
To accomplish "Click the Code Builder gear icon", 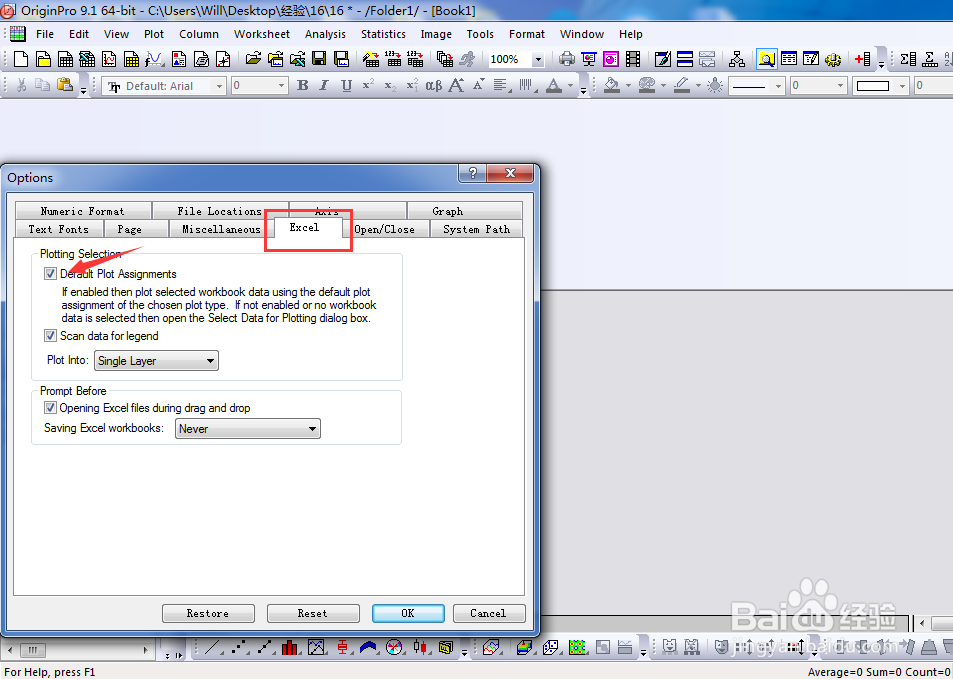I will click(x=833, y=59).
